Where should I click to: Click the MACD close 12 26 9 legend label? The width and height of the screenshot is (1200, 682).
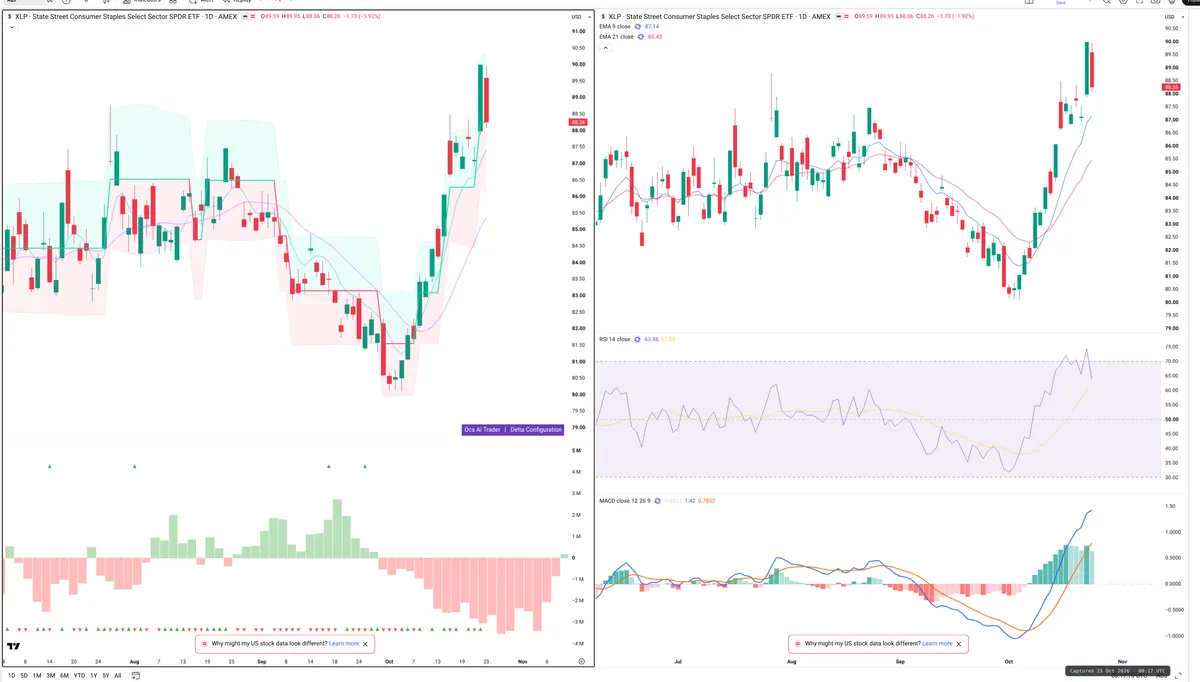click(x=624, y=500)
